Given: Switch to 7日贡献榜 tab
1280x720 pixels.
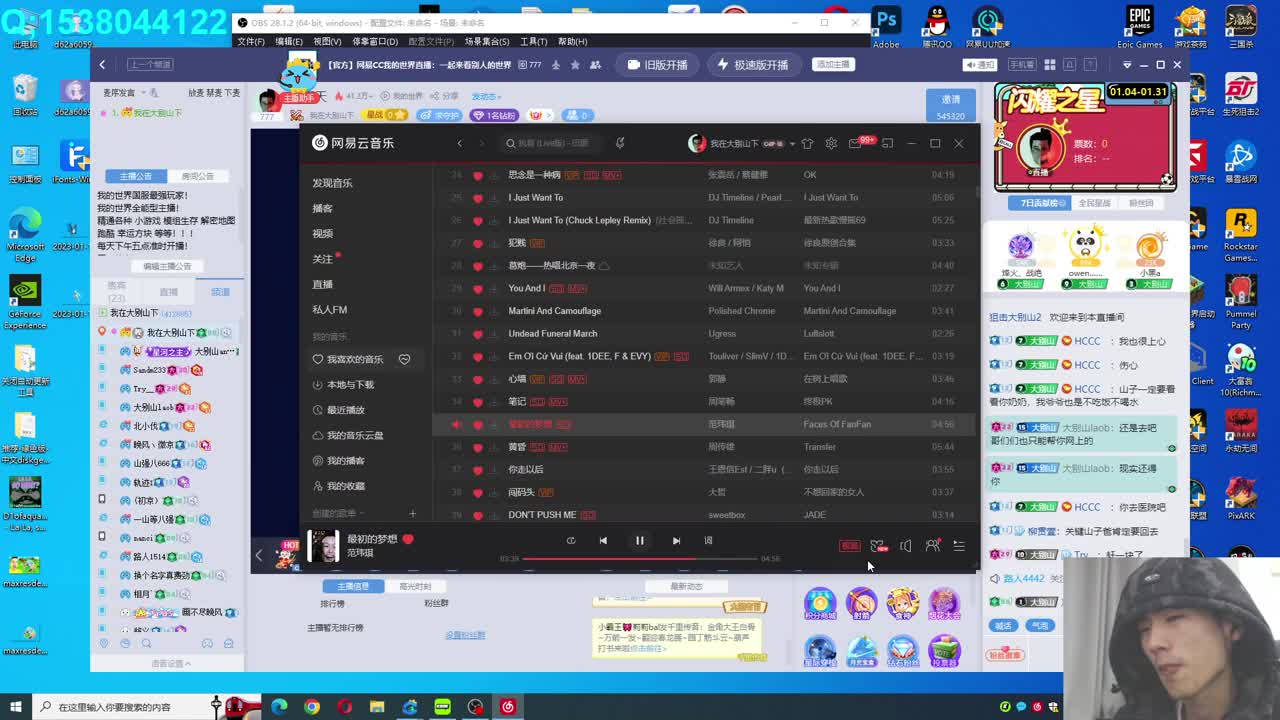Looking at the screenshot, I should pos(1039,203).
